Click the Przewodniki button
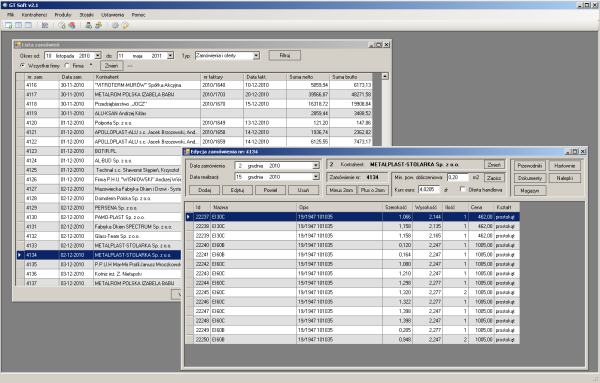 [x=530, y=166]
